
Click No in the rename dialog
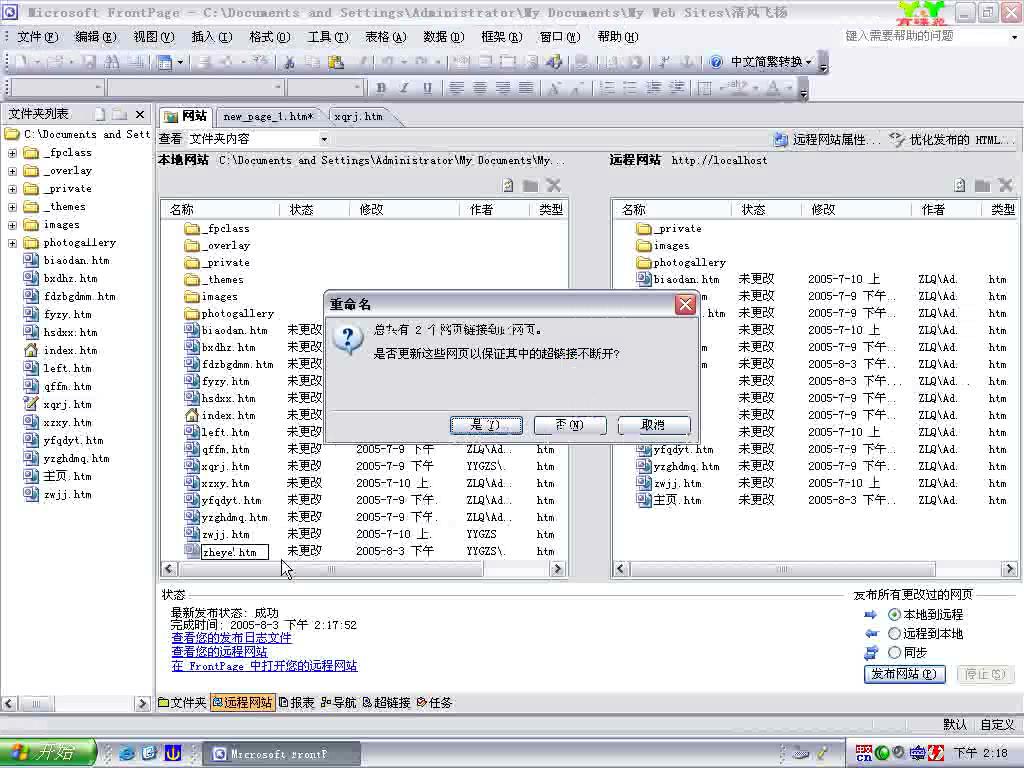coord(569,425)
